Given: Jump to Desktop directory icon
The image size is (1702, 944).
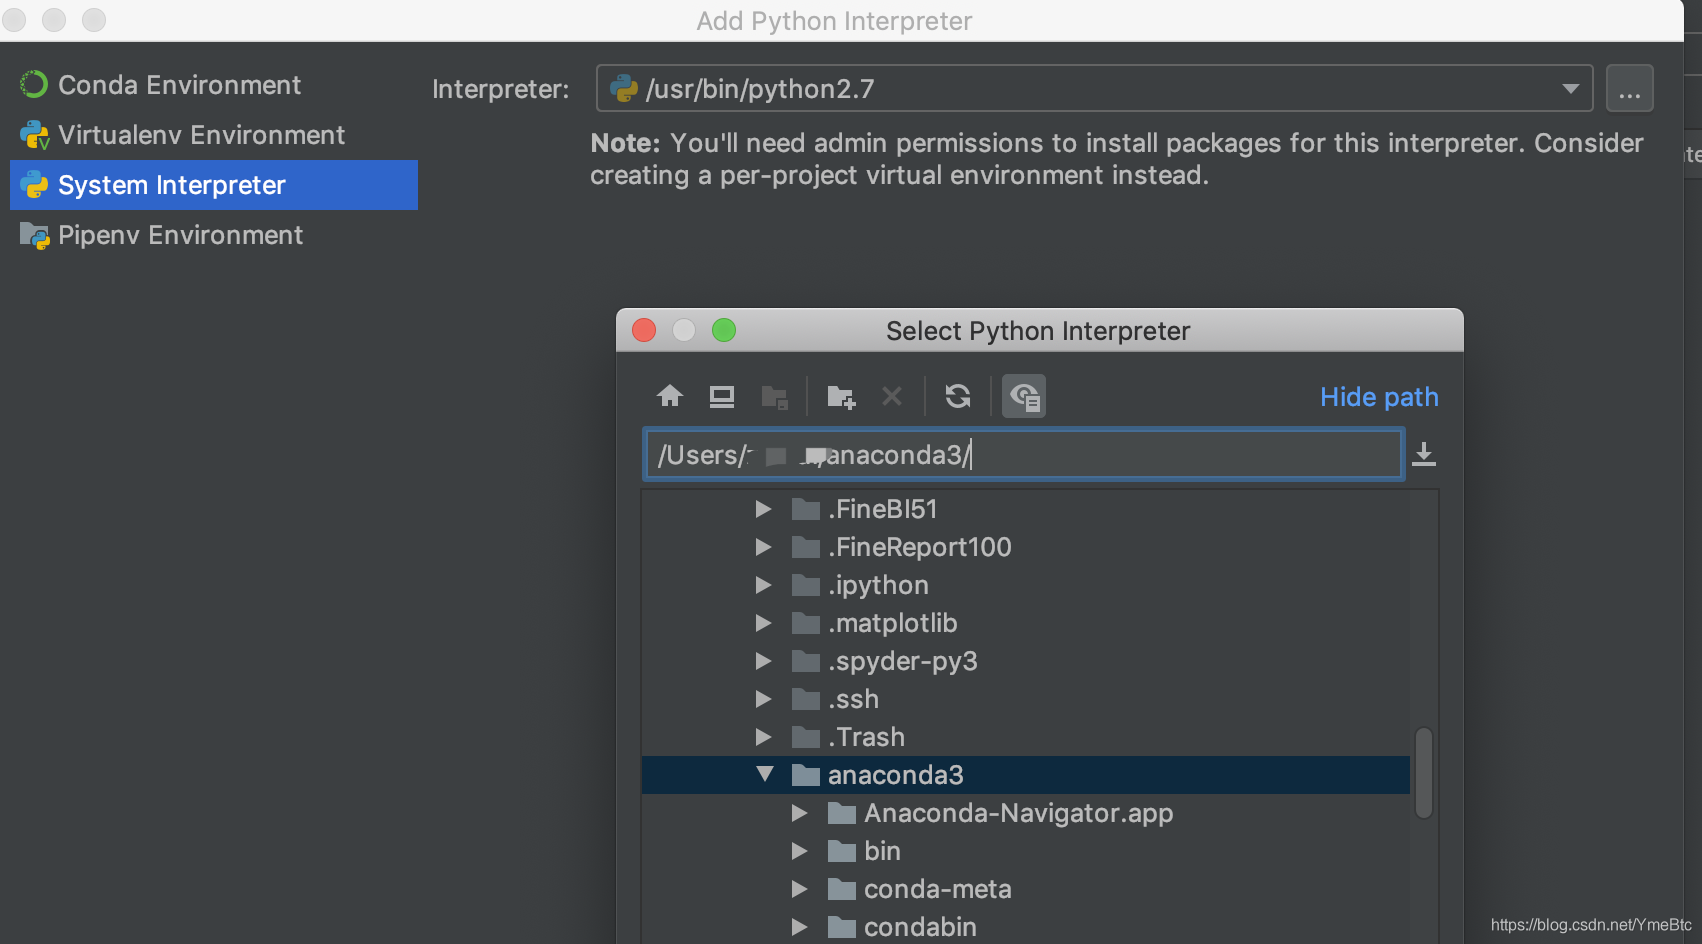Looking at the screenshot, I should click(x=721, y=396).
